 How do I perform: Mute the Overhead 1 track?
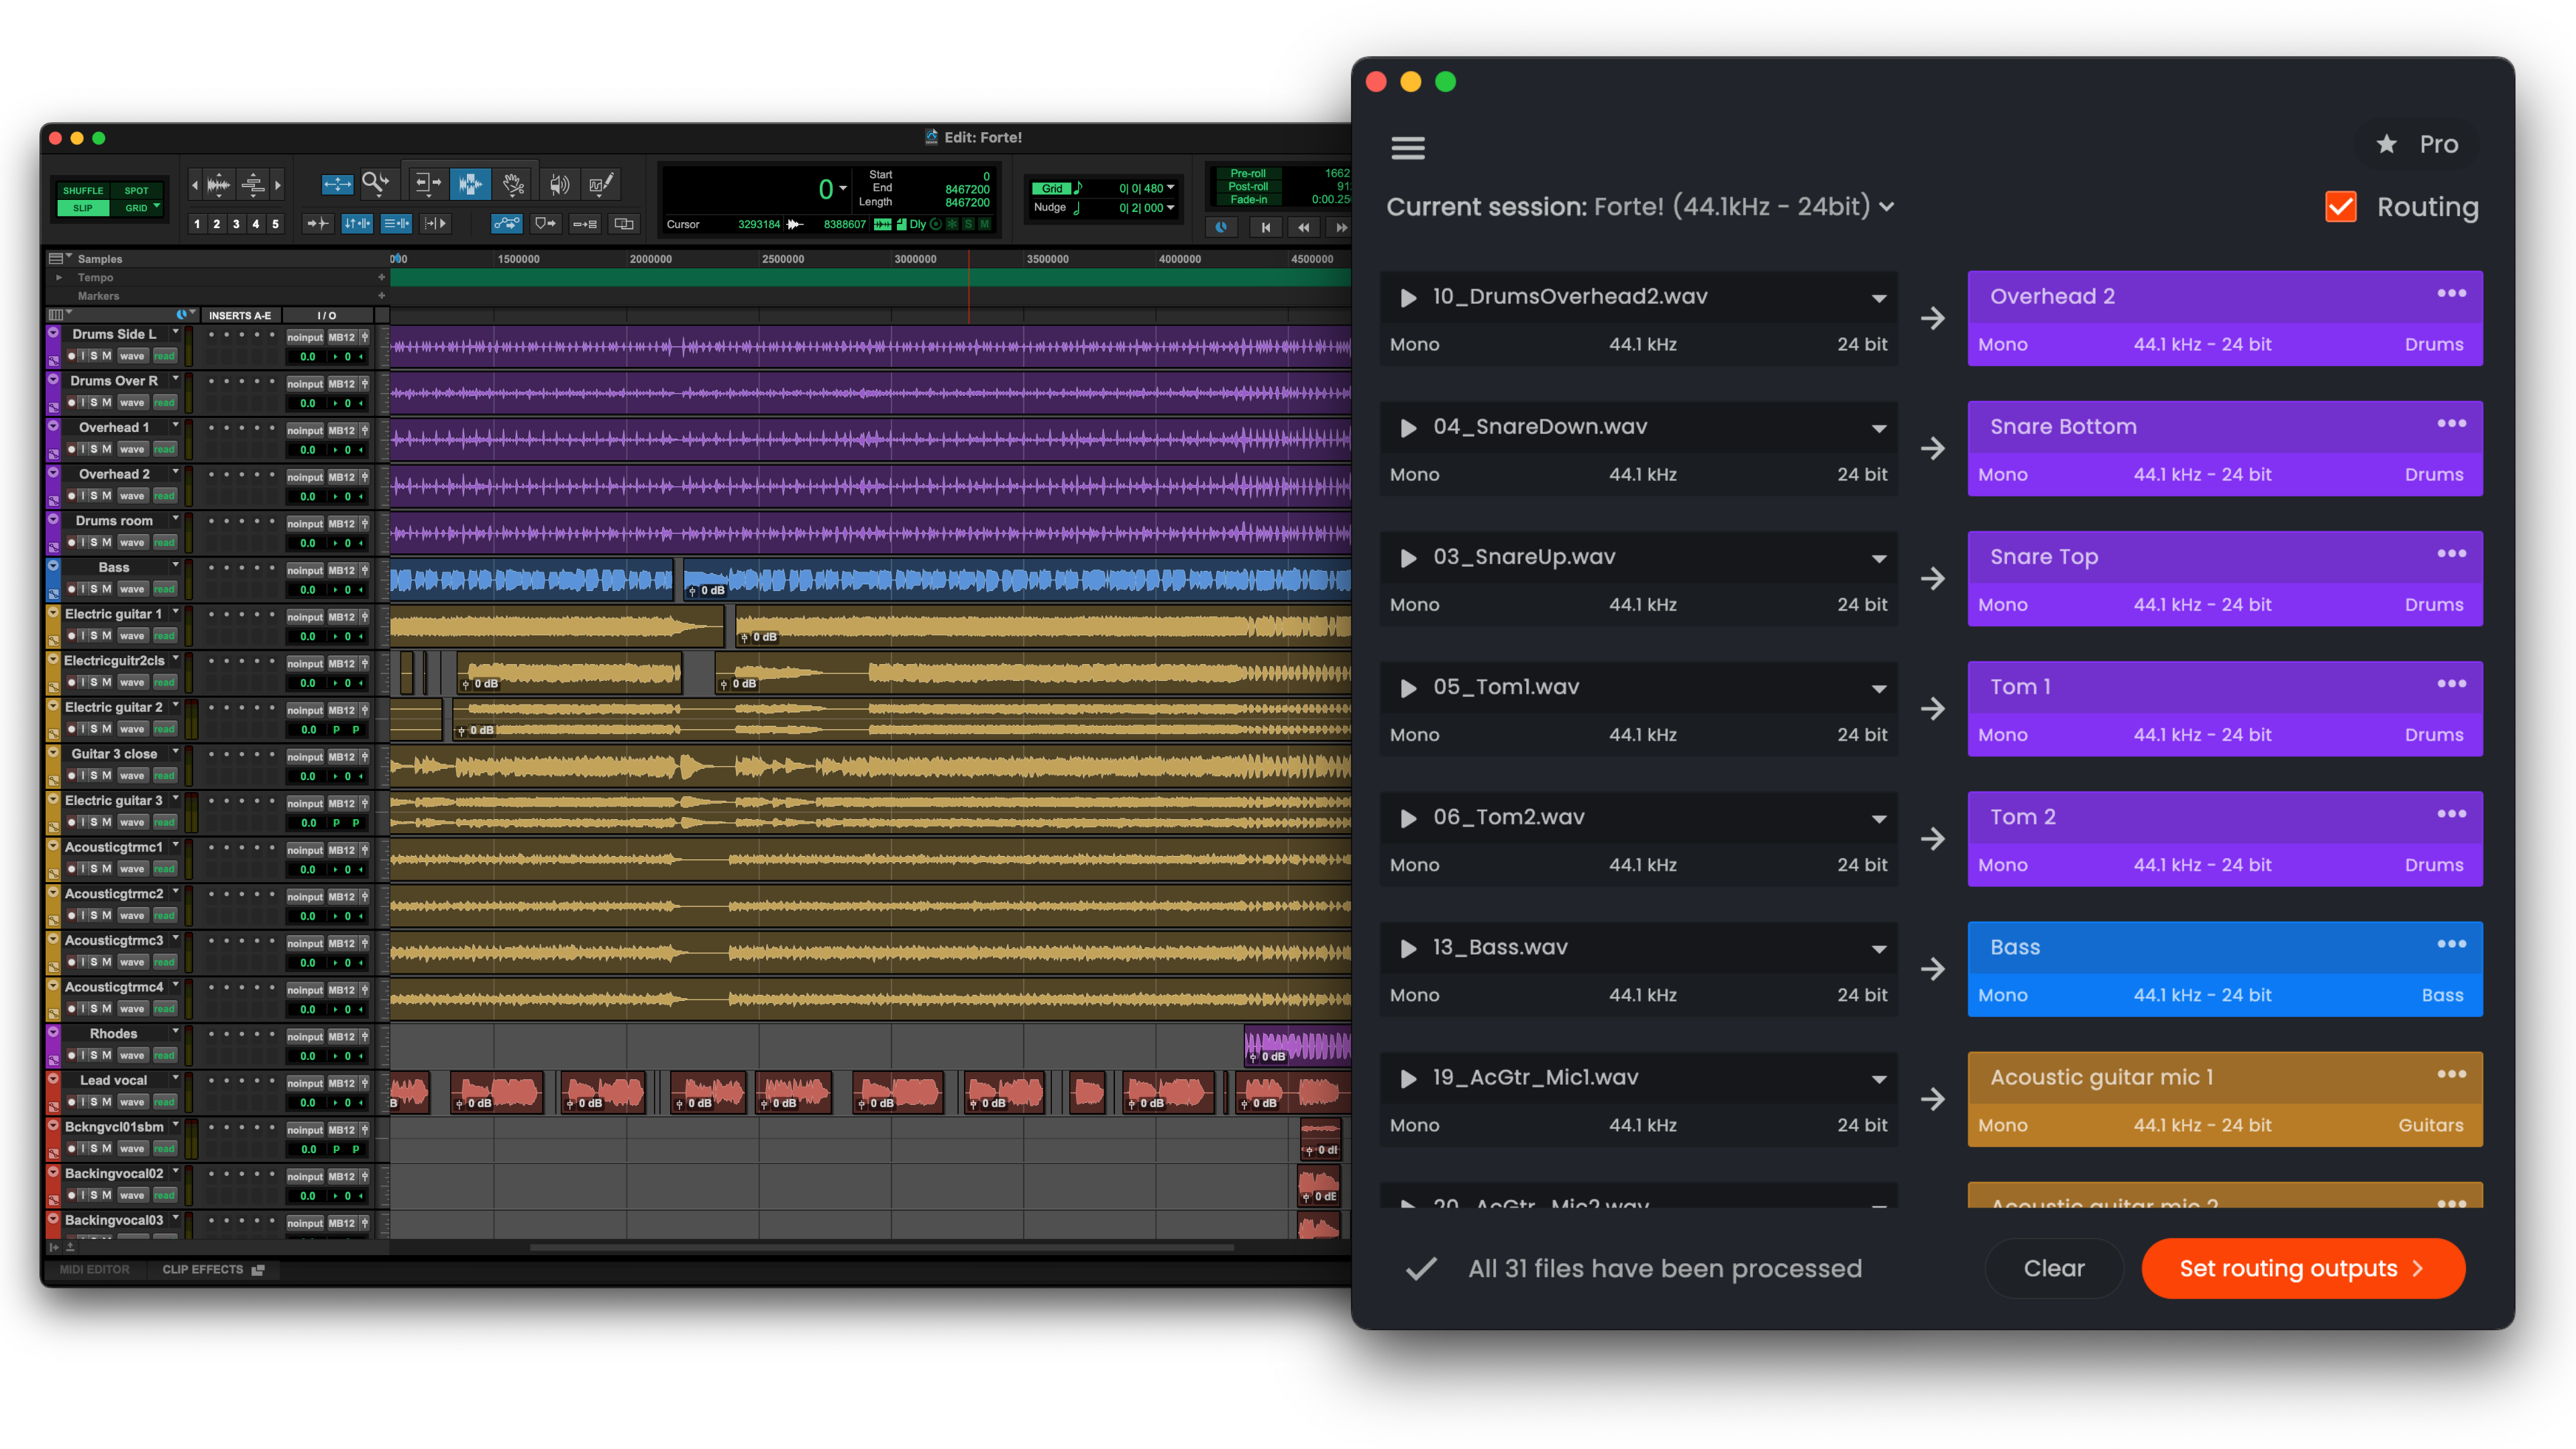coord(106,450)
